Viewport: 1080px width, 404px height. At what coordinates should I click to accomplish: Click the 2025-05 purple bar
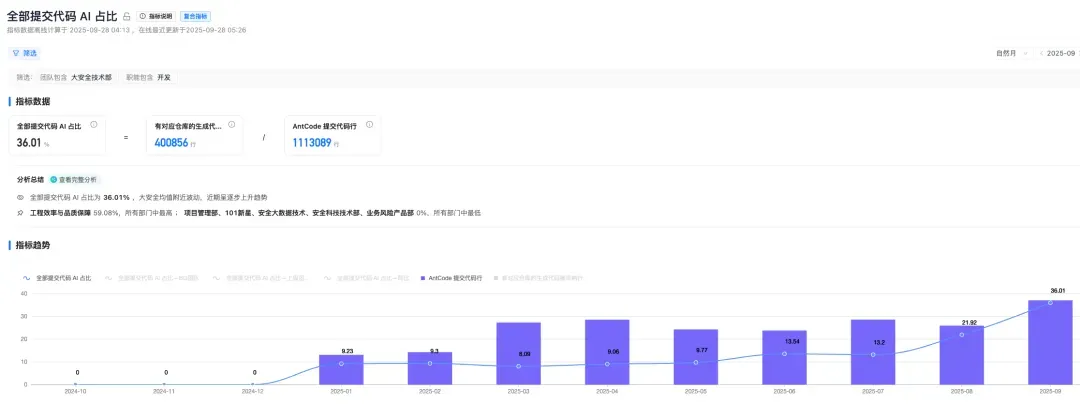click(696, 357)
